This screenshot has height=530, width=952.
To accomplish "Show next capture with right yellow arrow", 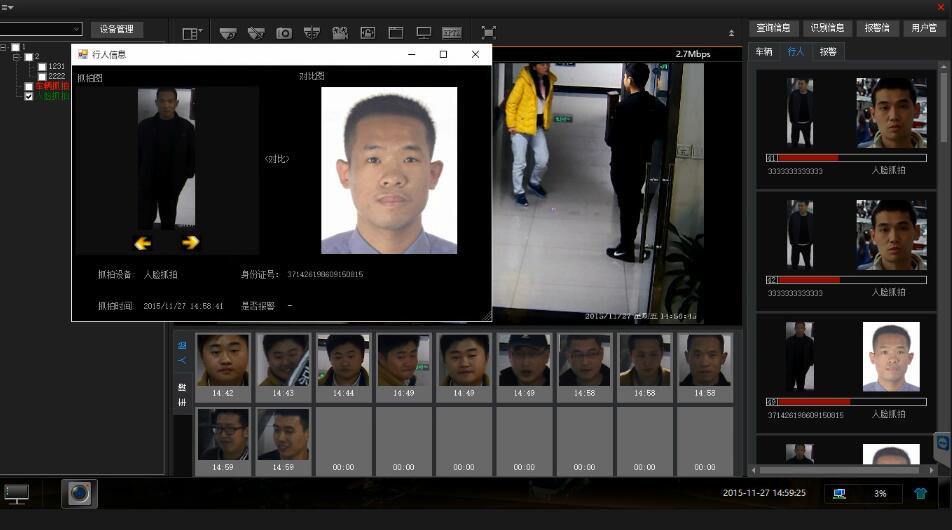I will coord(190,242).
